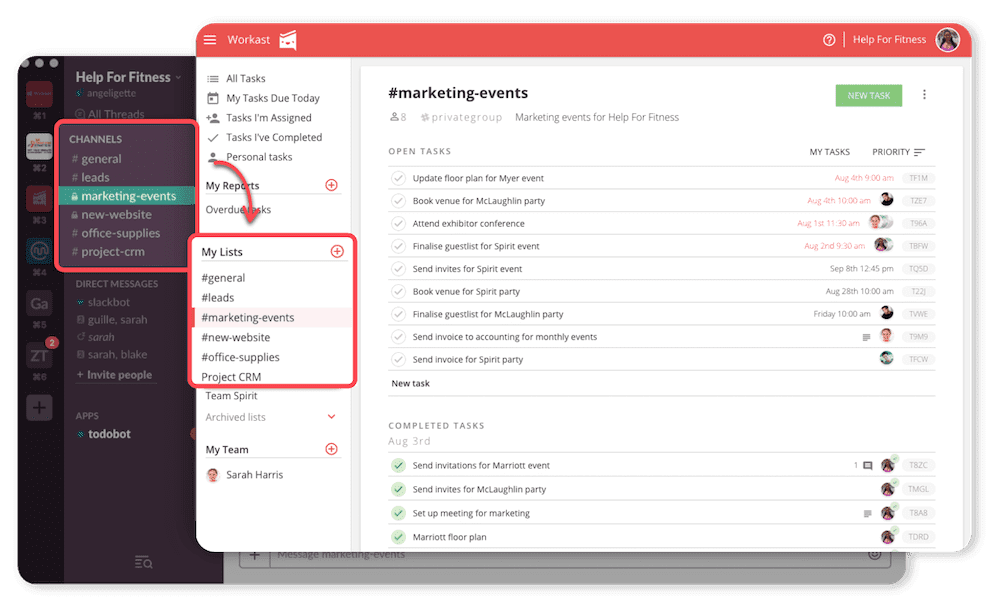Click the task ID tag TF1M

click(918, 178)
